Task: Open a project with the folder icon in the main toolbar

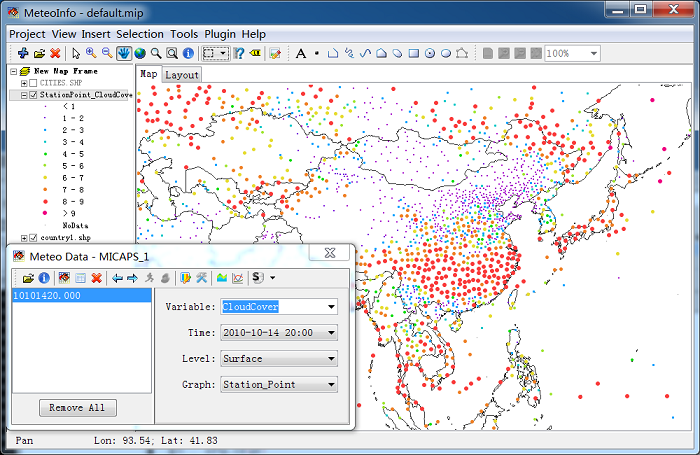Action: pos(39,54)
